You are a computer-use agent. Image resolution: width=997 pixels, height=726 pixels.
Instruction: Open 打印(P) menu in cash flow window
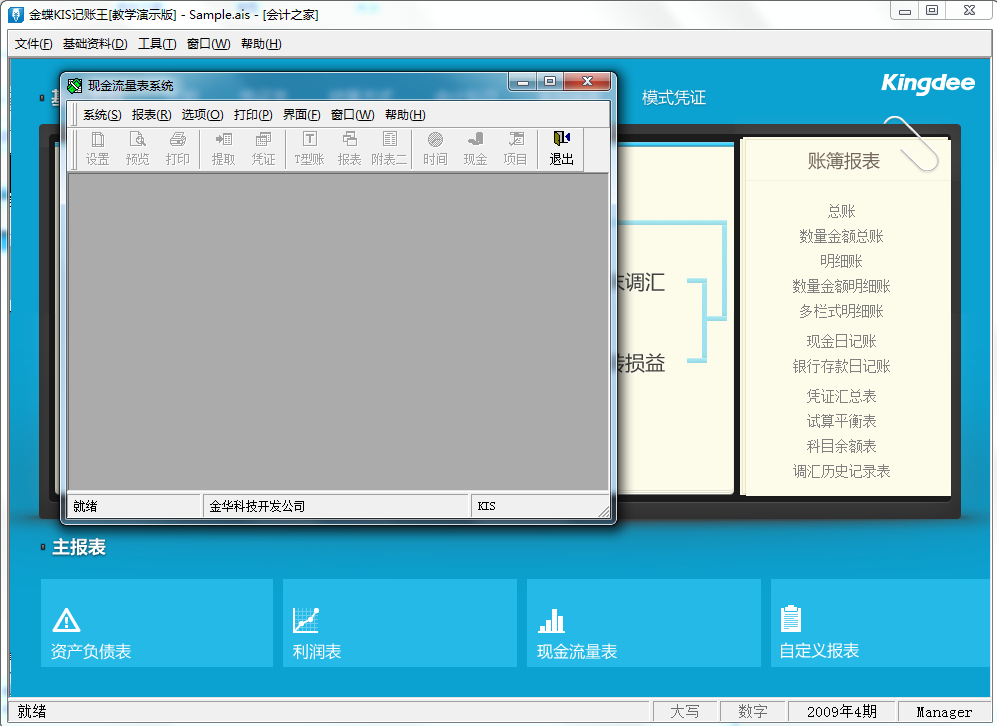click(x=253, y=114)
